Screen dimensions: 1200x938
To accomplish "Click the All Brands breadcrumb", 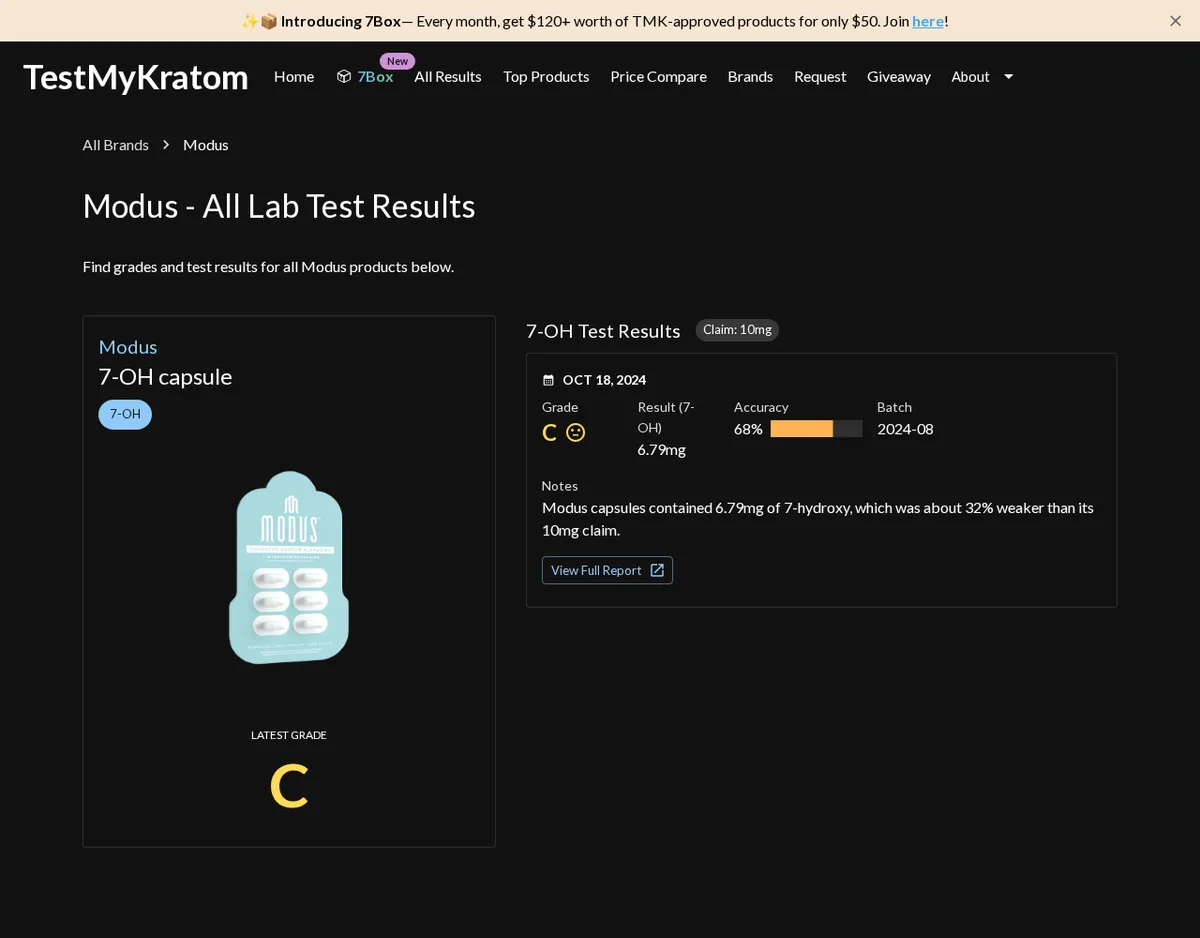I will (116, 145).
